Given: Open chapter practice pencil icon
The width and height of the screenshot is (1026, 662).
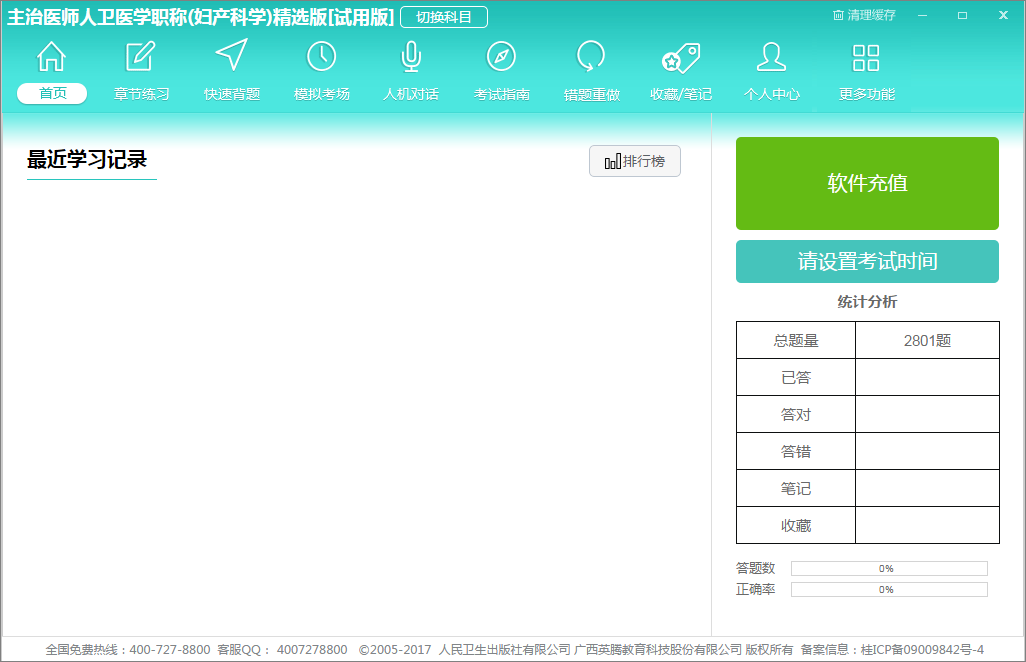Looking at the screenshot, I should (141, 56).
